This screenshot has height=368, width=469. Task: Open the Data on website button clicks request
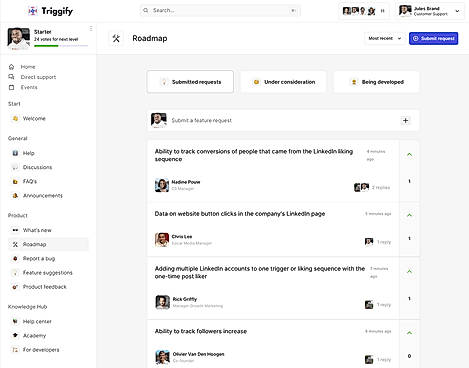coord(240,214)
